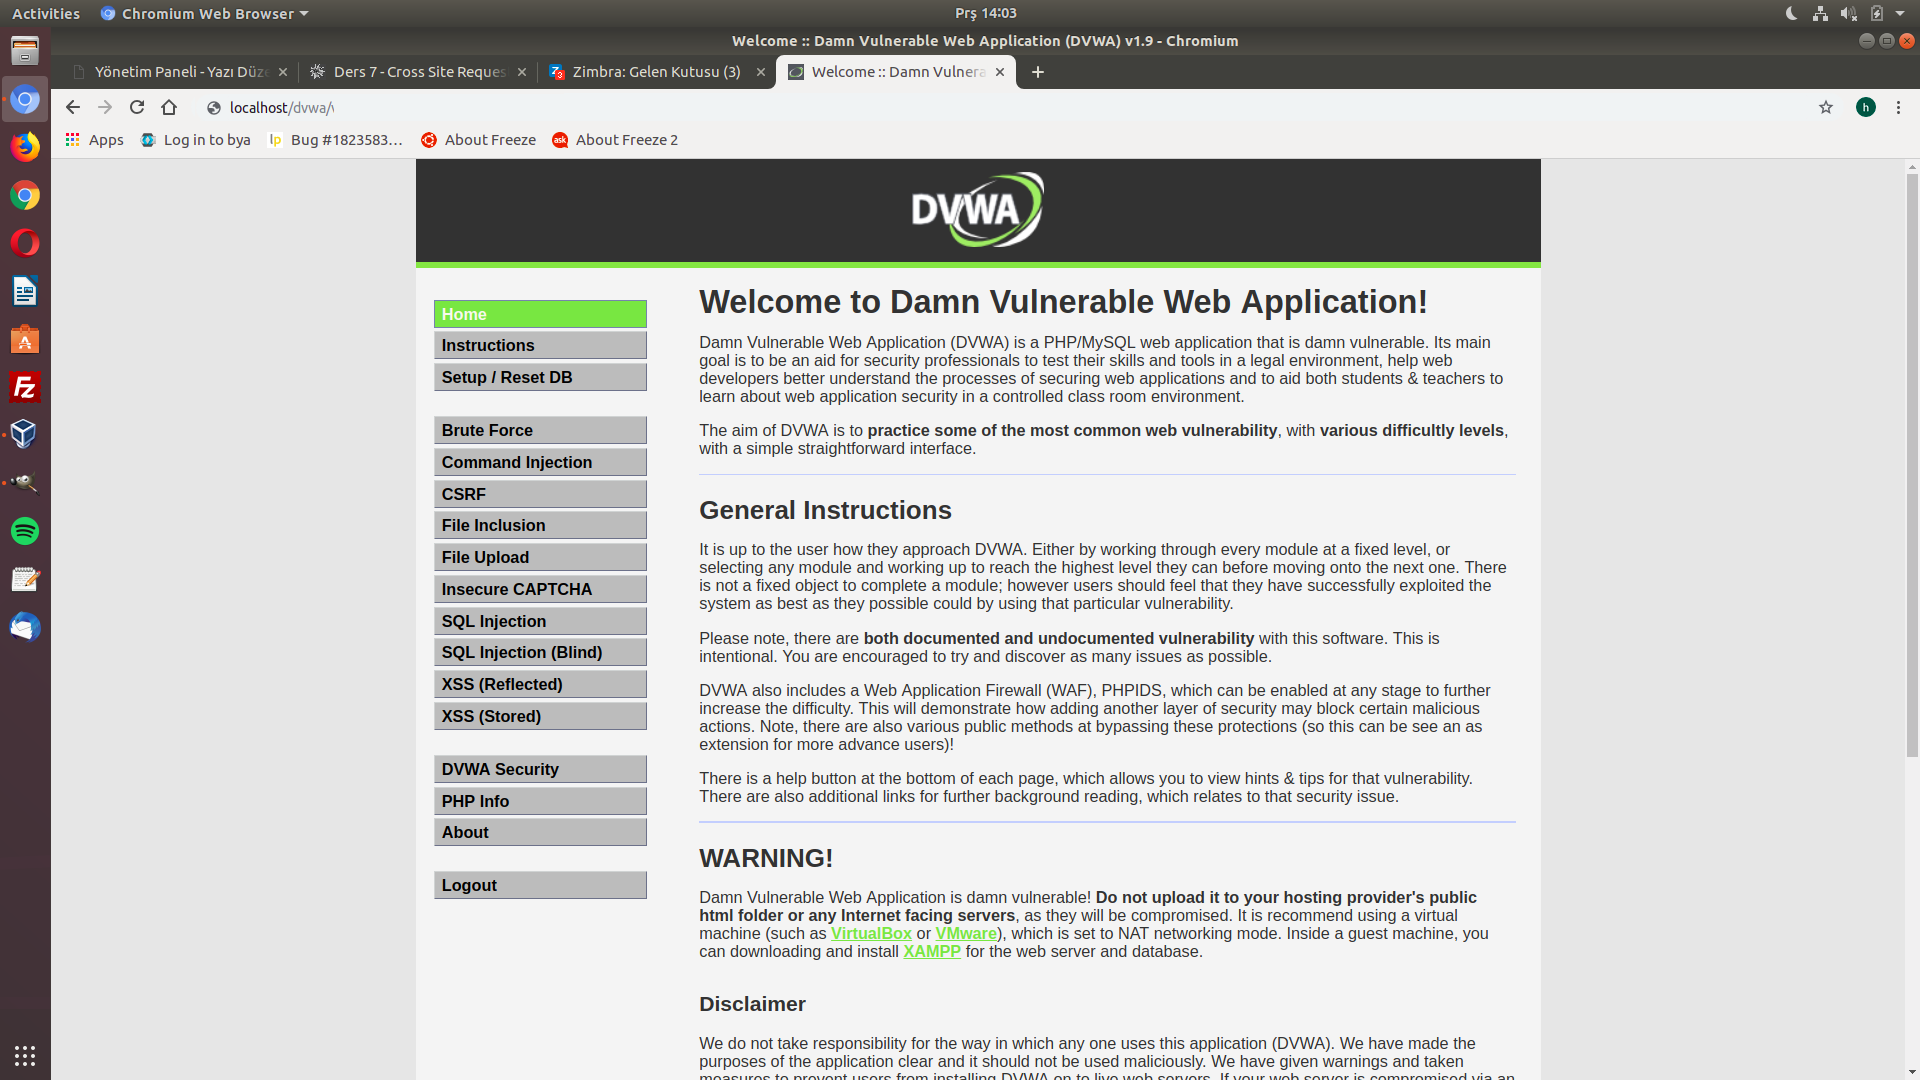Open Activities overview
Viewport: 1920px width, 1080px height.
click(x=46, y=14)
